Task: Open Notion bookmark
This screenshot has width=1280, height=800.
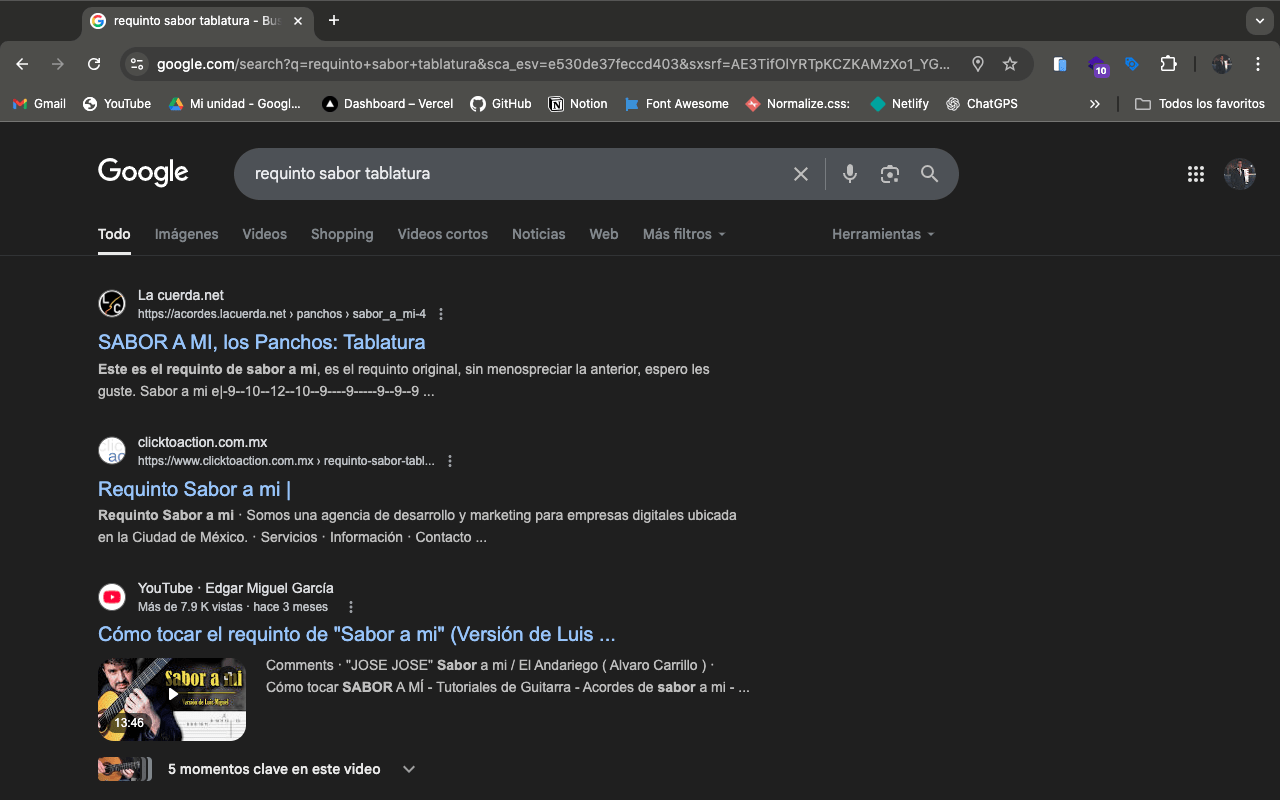Action: (578, 104)
